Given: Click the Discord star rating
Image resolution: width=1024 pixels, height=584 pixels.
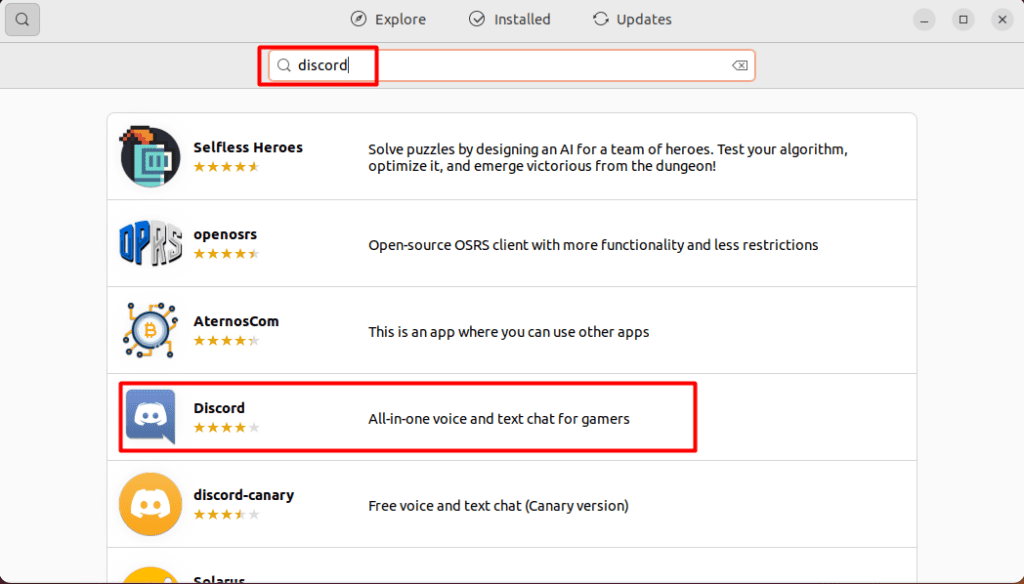Looking at the screenshot, I should pos(227,428).
